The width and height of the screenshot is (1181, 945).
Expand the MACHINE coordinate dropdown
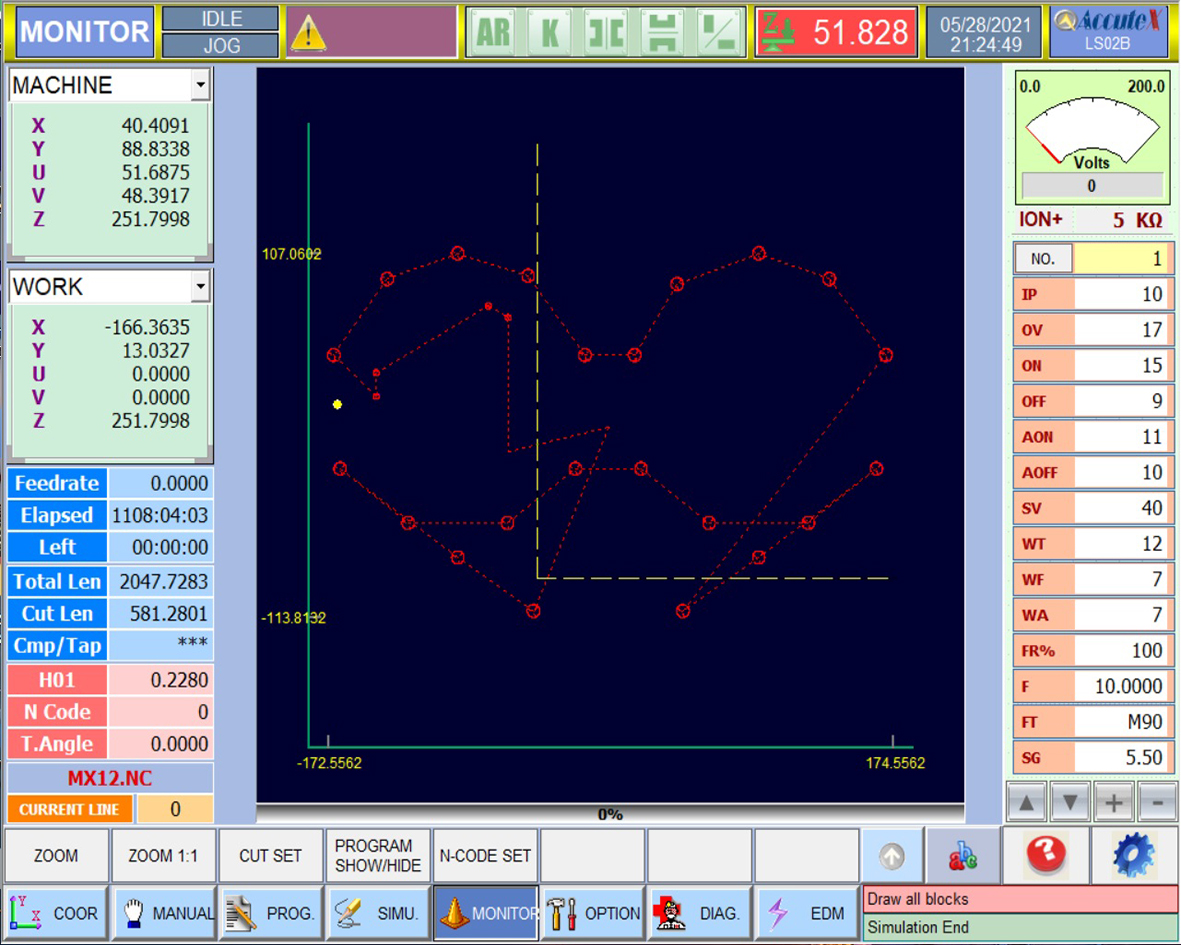200,86
